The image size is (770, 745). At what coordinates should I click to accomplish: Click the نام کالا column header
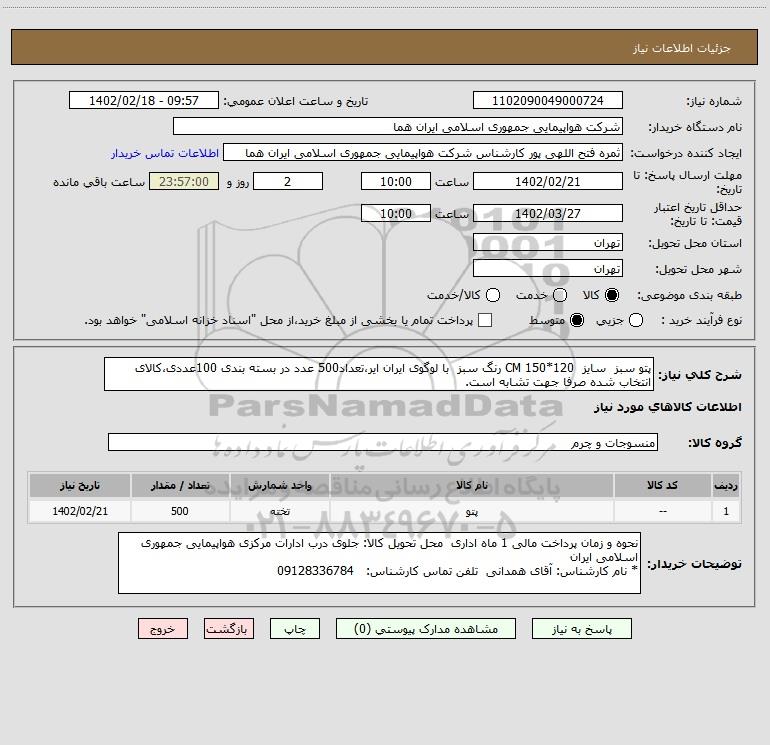(x=471, y=485)
